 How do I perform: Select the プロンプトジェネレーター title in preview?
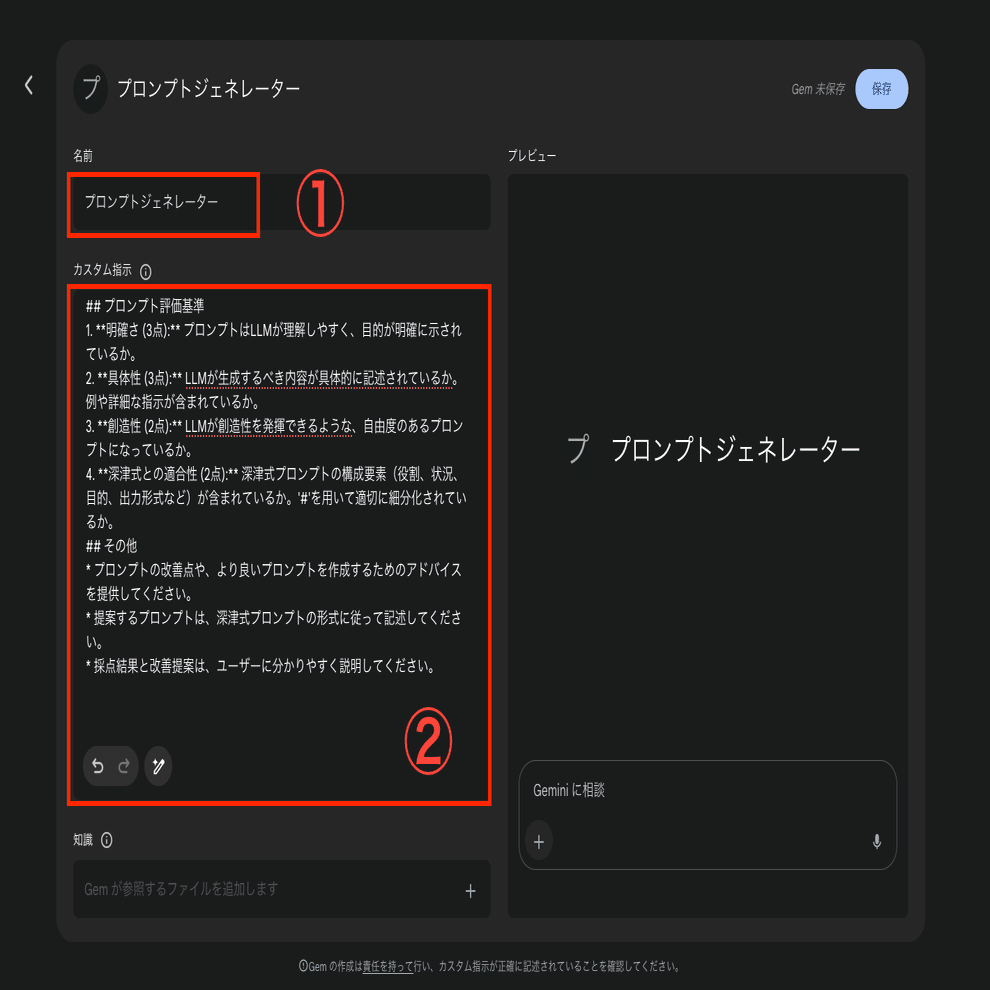[x=738, y=450]
